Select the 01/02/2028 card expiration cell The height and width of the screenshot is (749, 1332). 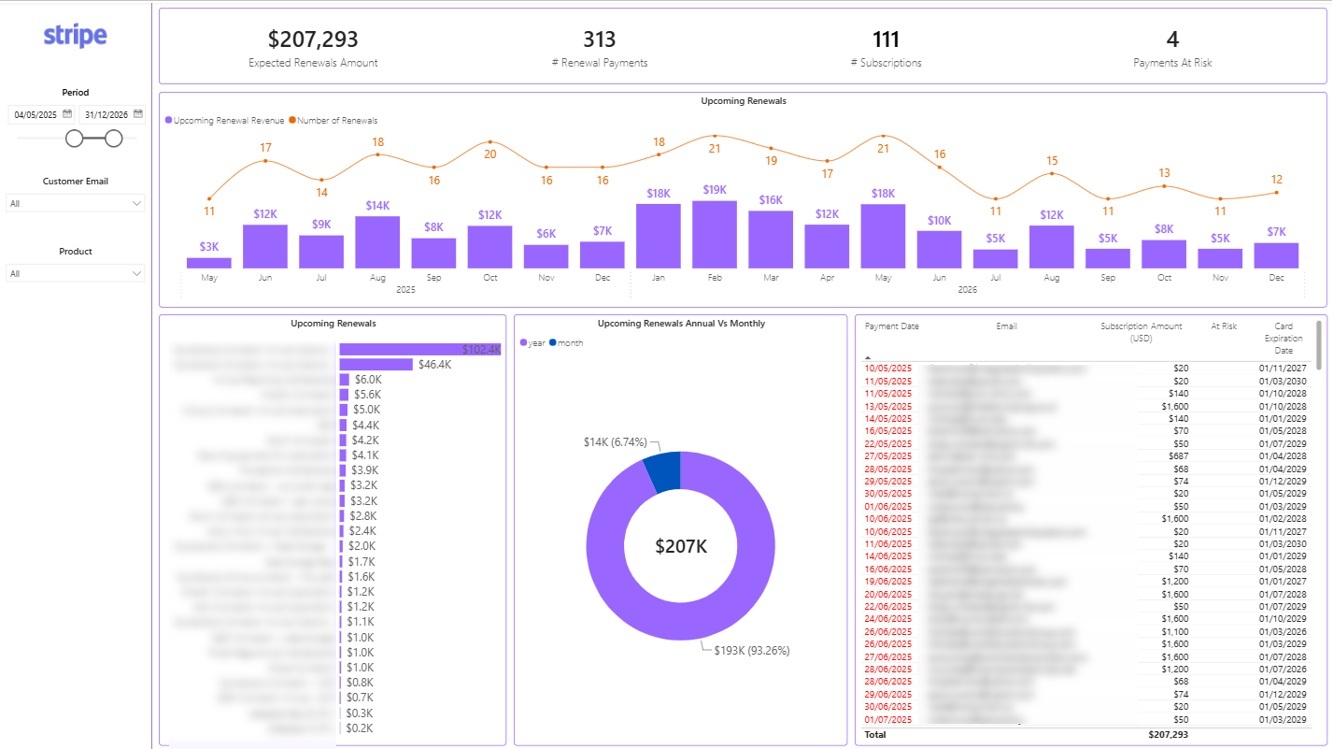1283,518
